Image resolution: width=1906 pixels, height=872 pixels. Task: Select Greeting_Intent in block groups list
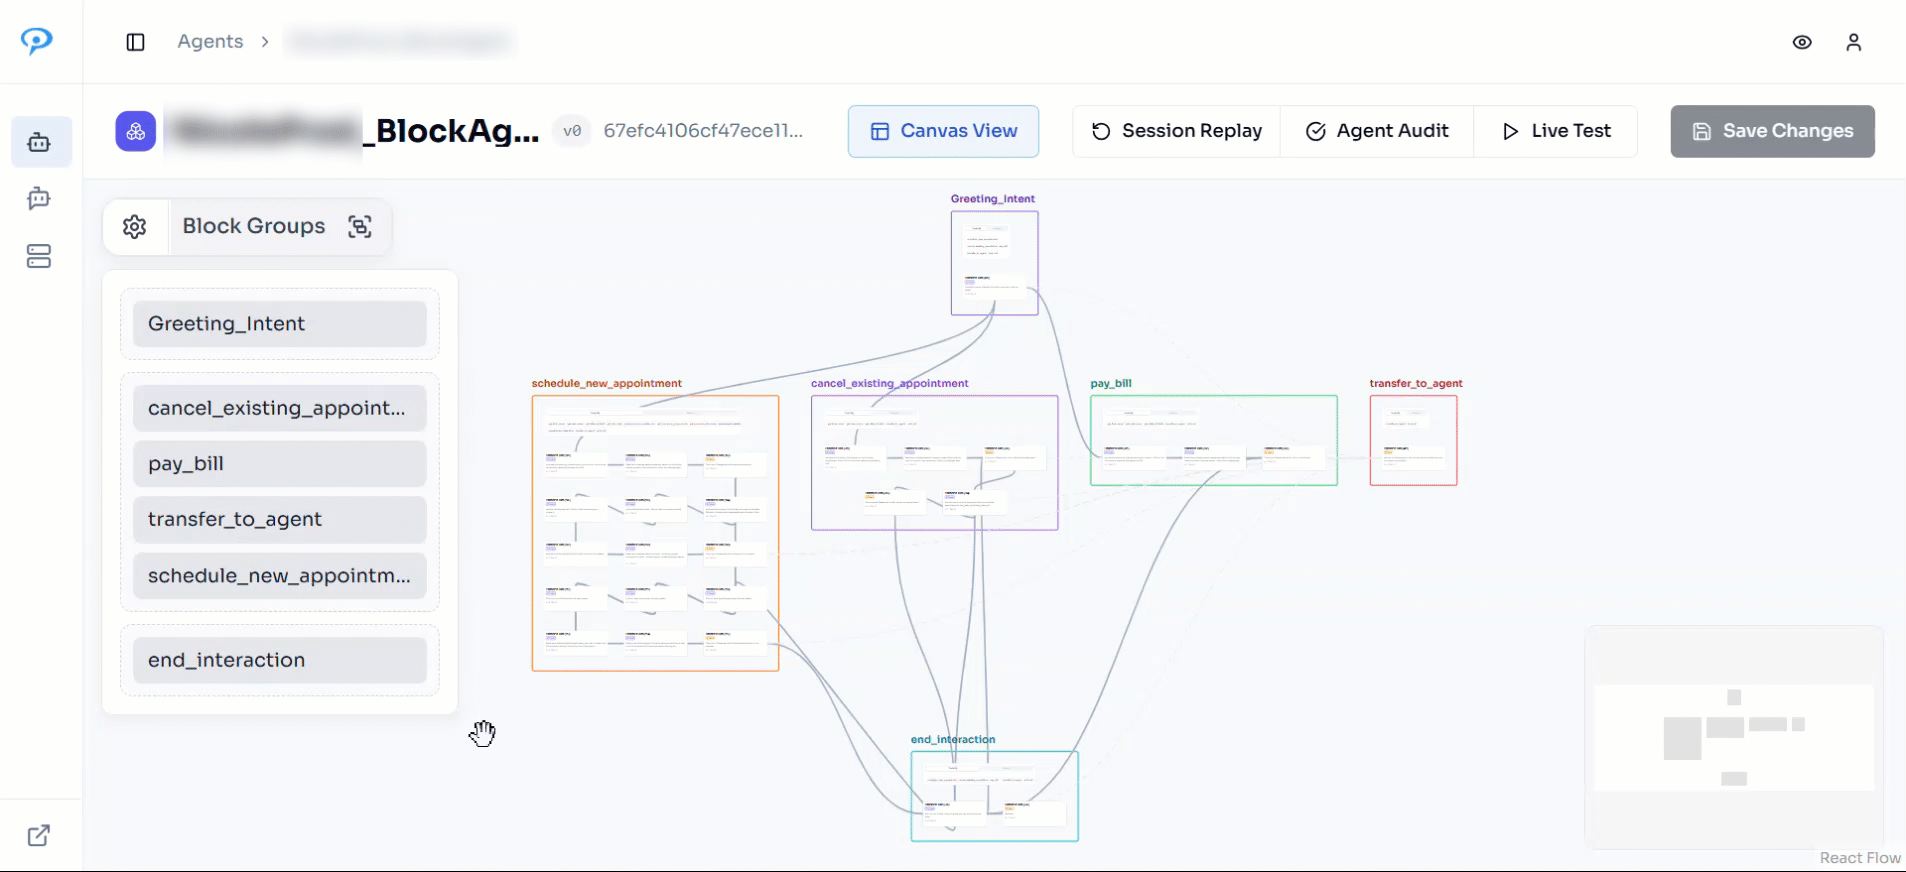pyautogui.click(x=280, y=324)
